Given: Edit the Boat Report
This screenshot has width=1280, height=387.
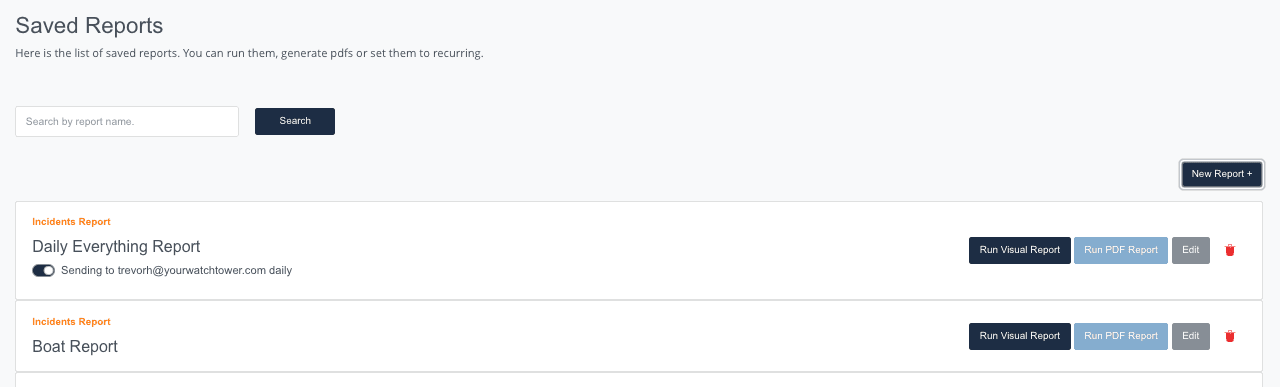Looking at the screenshot, I should 1191,336.
